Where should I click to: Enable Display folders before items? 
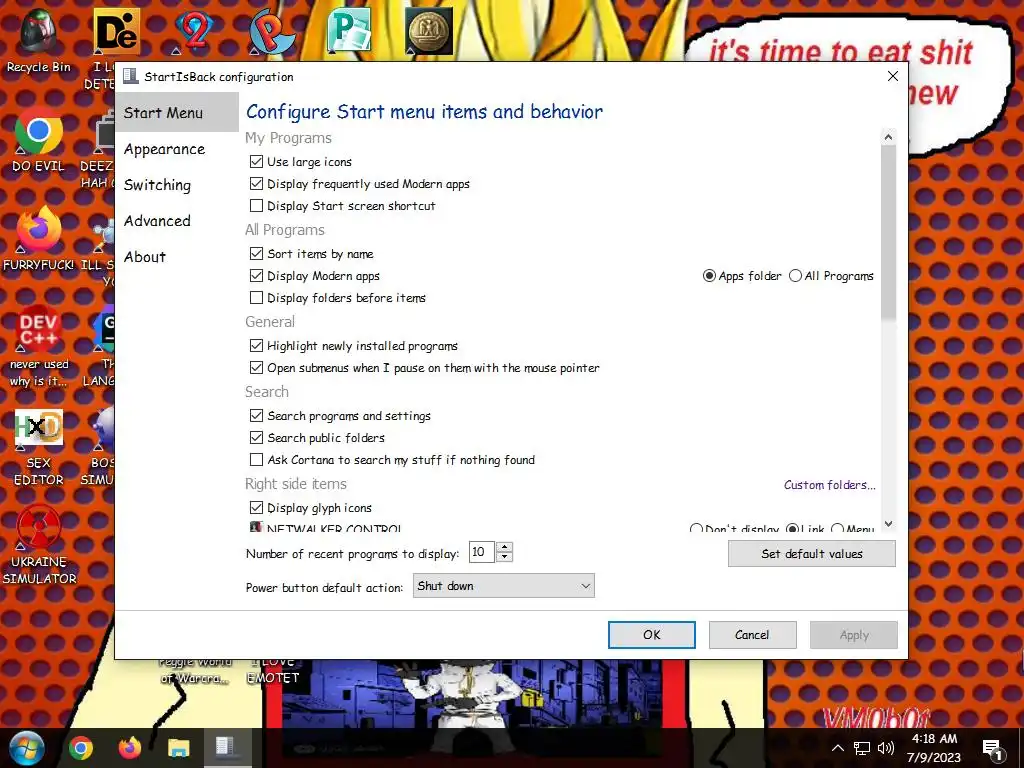click(257, 298)
